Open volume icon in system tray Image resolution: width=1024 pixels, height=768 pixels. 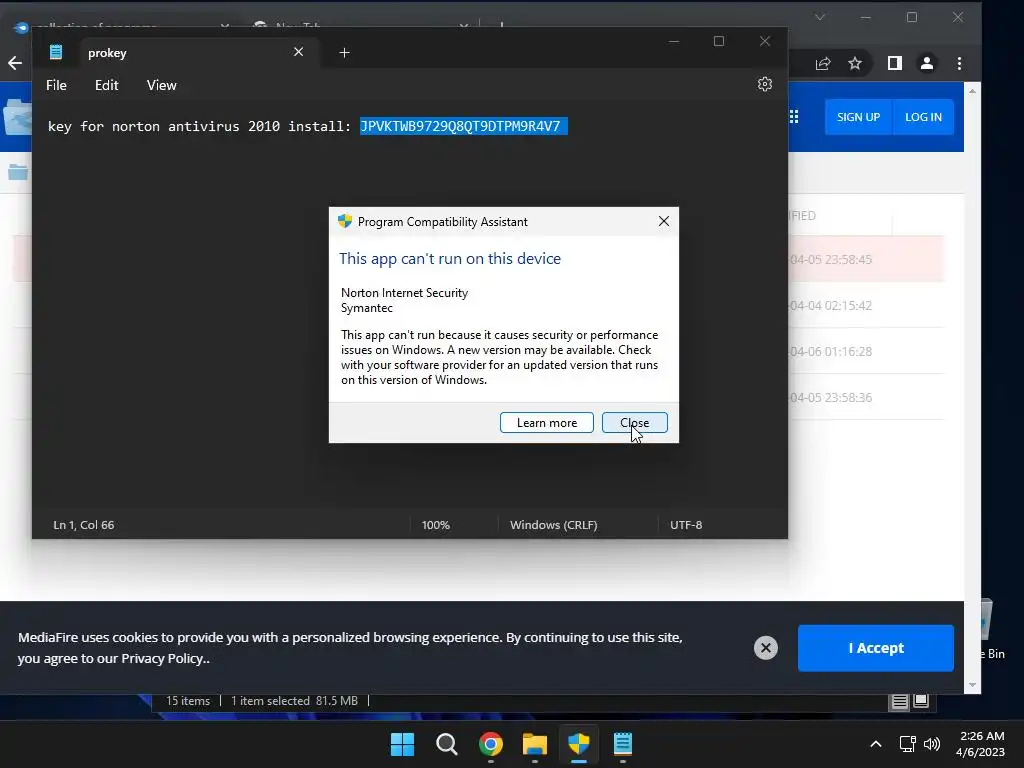click(932, 744)
